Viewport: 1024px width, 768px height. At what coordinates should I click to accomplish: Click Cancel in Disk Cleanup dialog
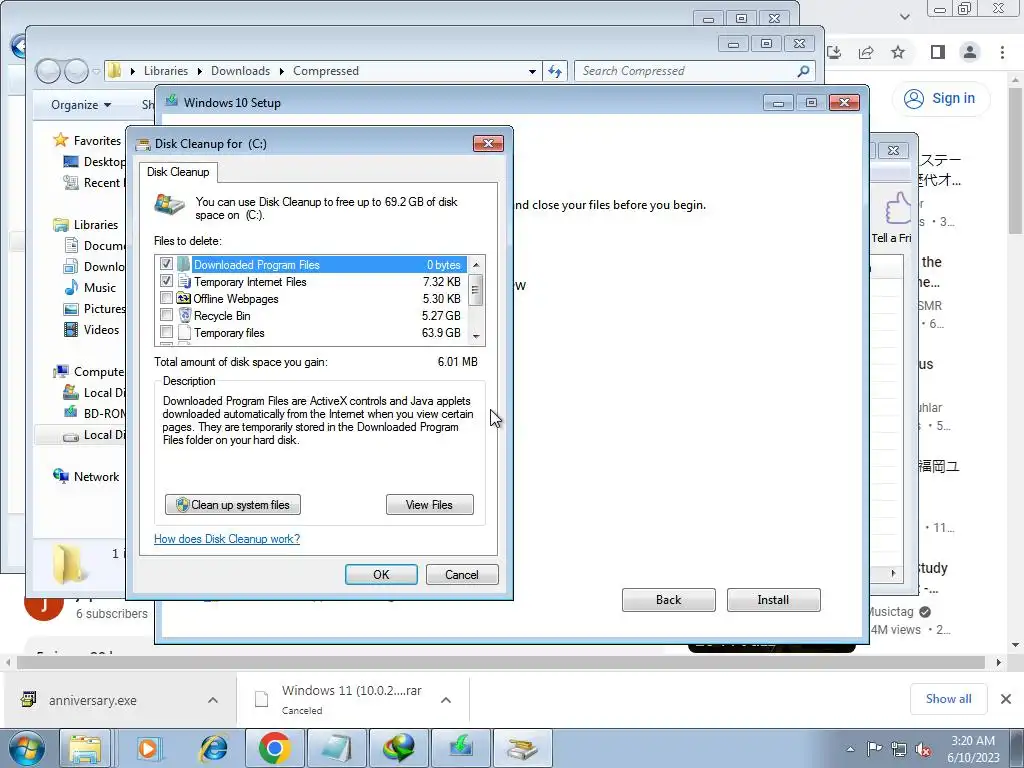click(462, 575)
